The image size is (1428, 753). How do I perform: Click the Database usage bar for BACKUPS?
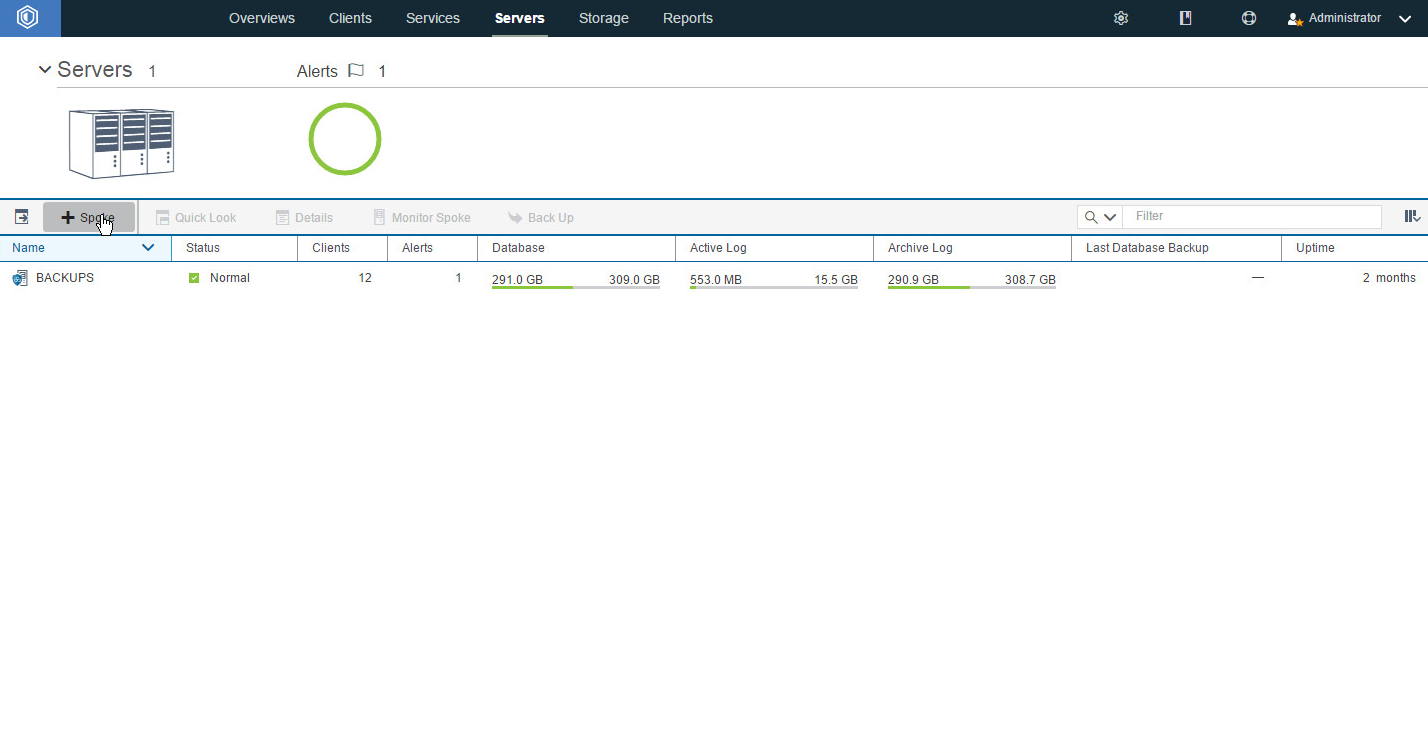[575, 287]
